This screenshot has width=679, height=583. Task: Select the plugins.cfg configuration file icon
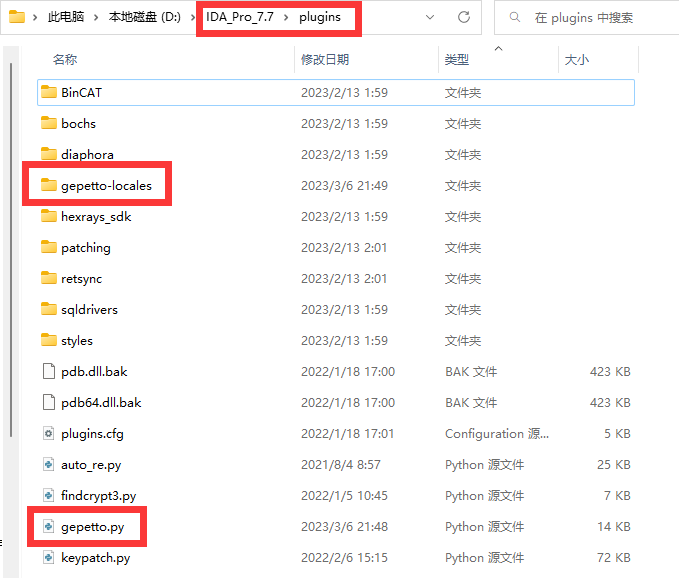pyautogui.click(x=48, y=434)
